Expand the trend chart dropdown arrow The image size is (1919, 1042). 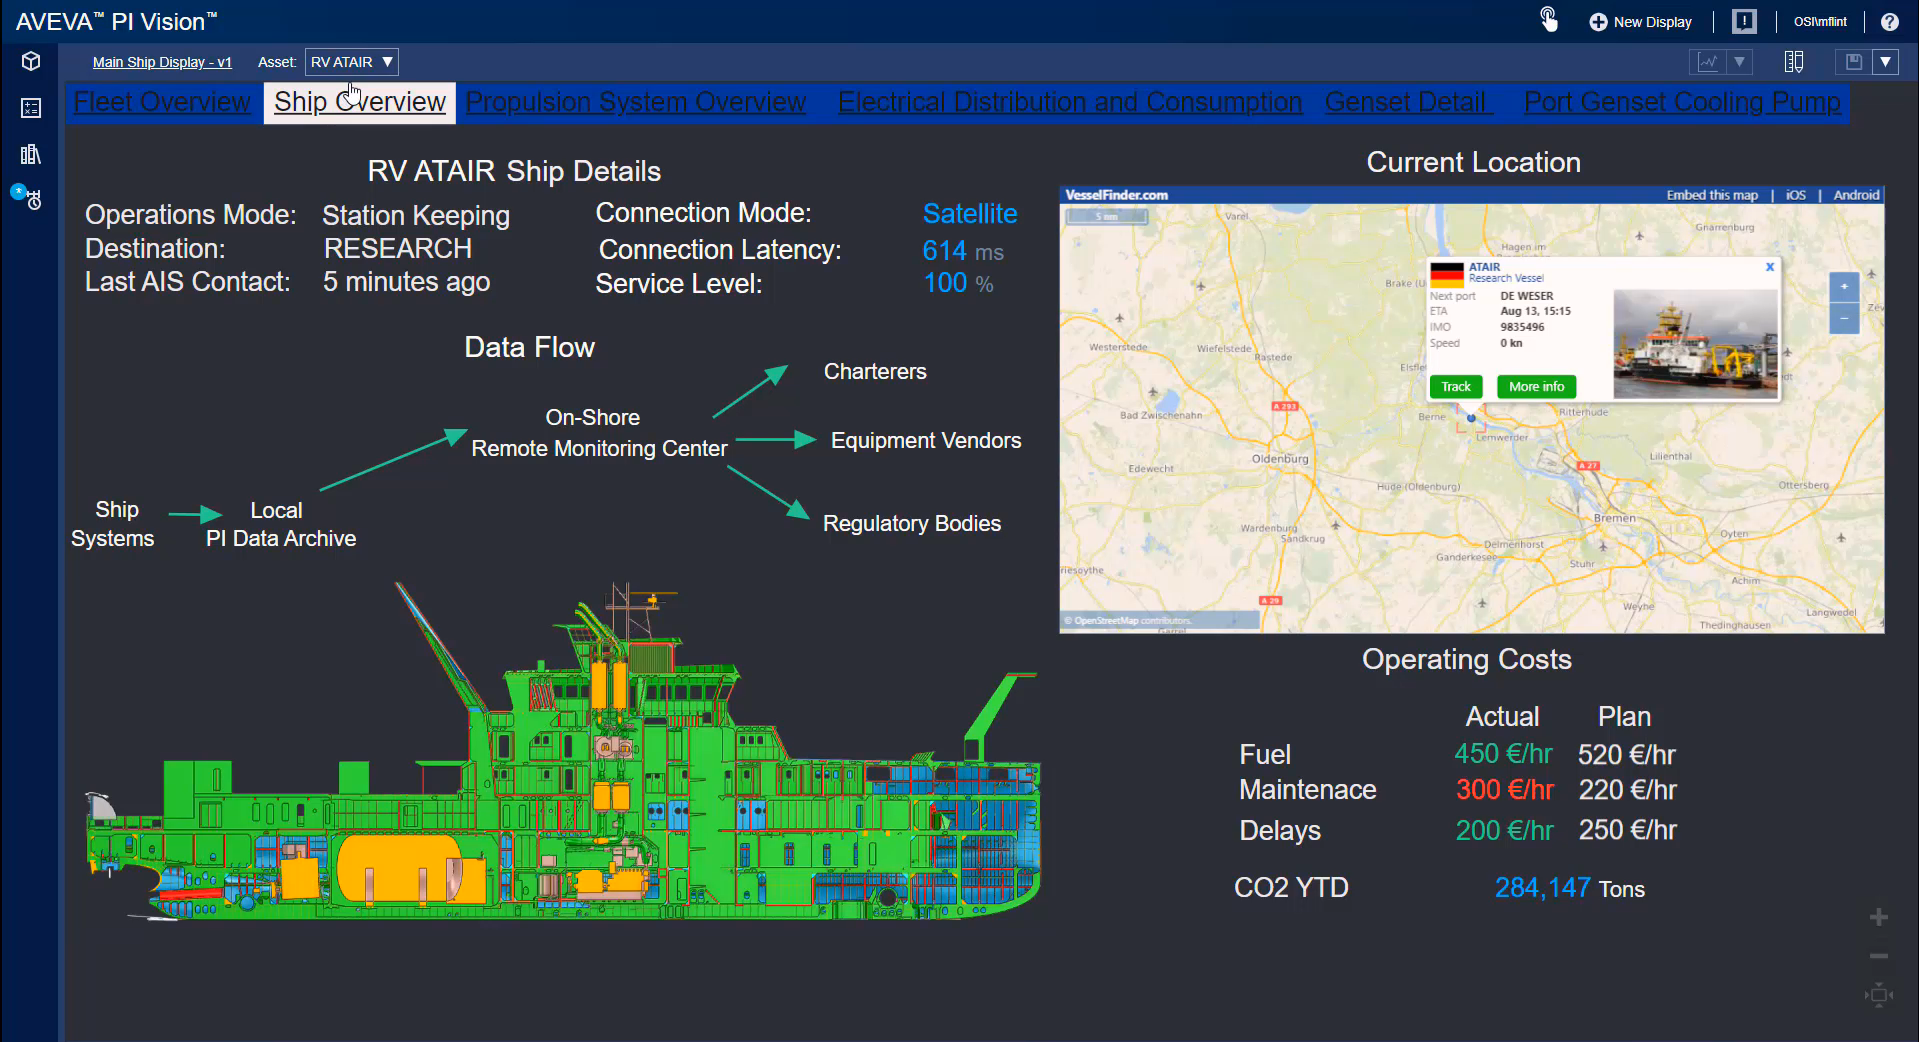click(x=1740, y=62)
